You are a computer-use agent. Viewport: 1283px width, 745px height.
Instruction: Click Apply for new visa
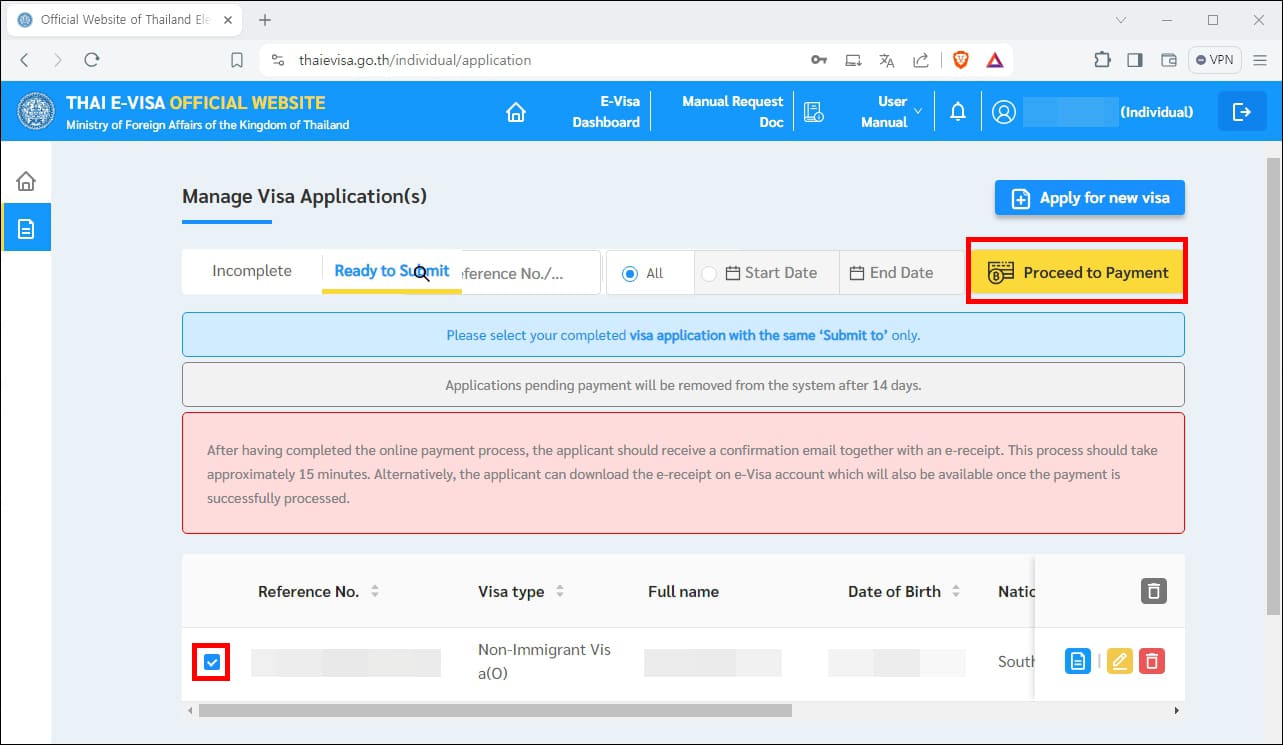coord(1090,198)
